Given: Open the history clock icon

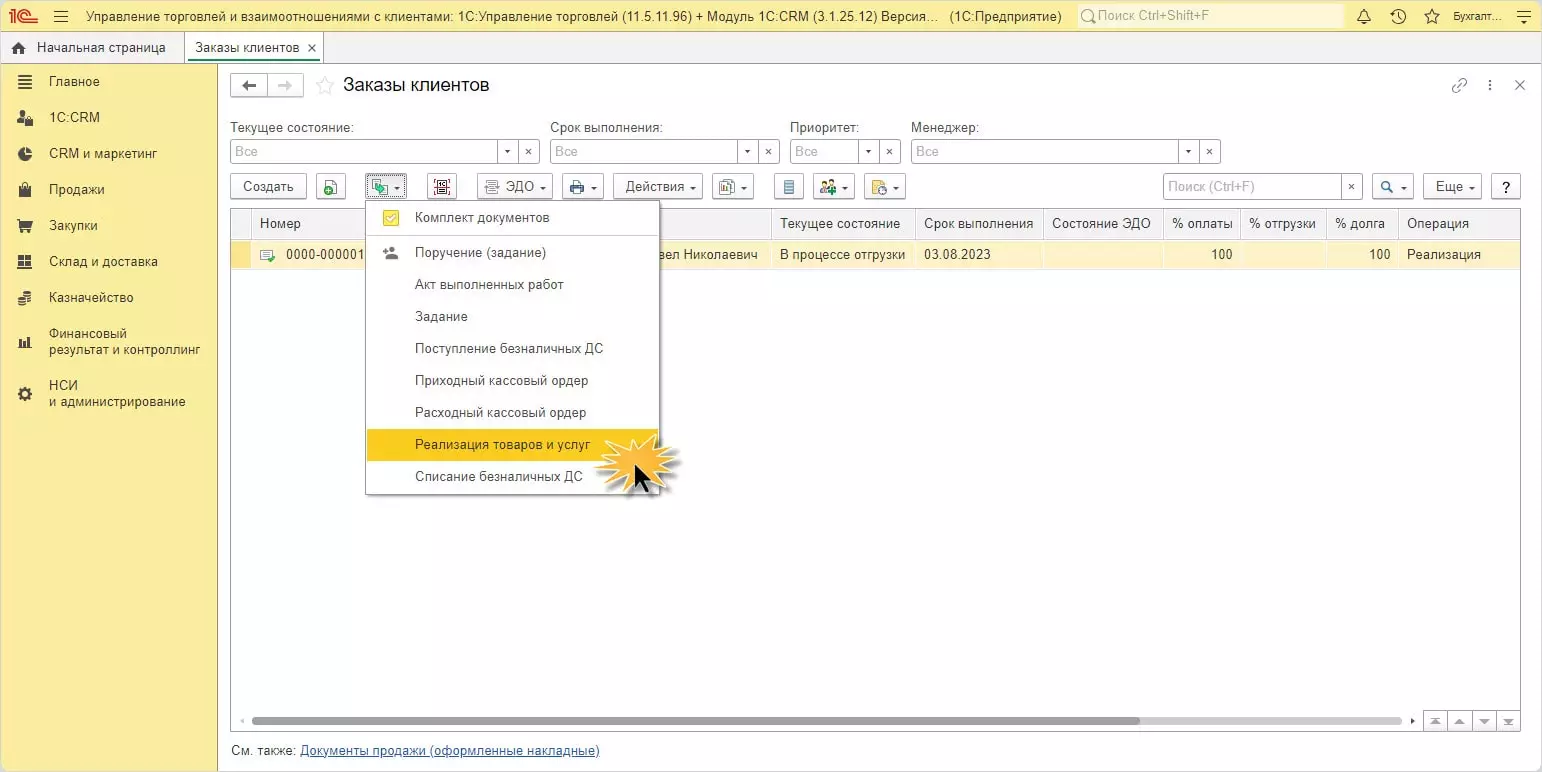Looking at the screenshot, I should [x=1398, y=17].
